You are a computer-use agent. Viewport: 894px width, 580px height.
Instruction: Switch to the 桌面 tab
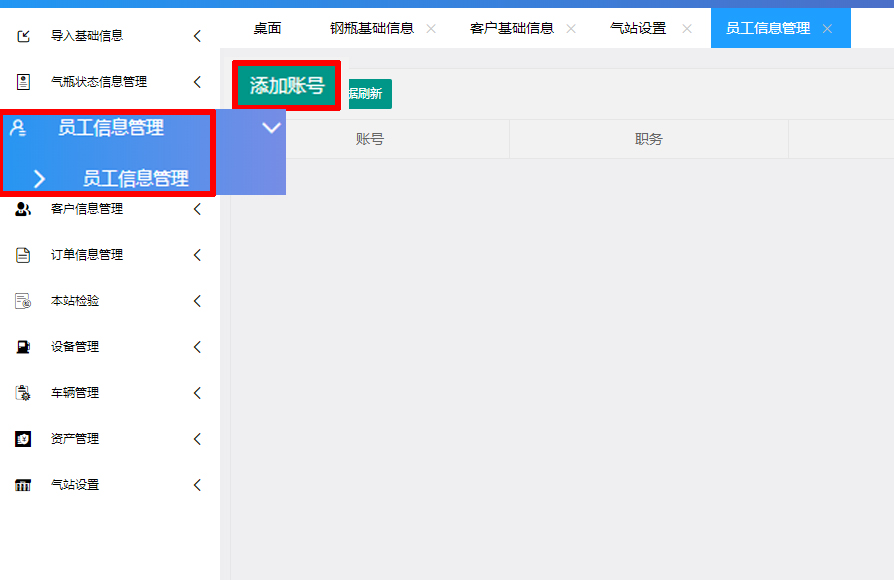pyautogui.click(x=267, y=28)
